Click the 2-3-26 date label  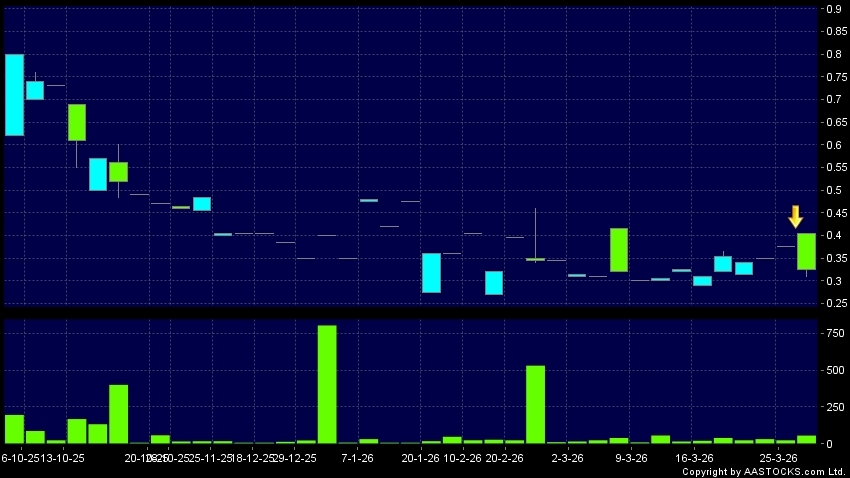click(567, 457)
